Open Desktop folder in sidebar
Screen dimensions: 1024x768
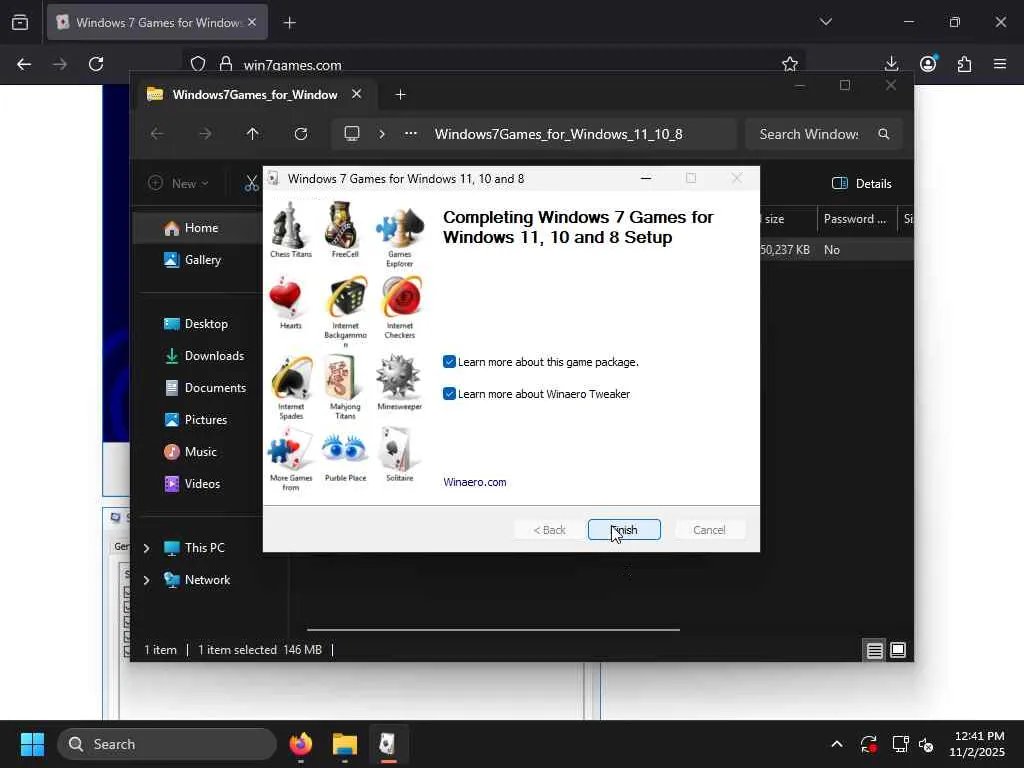click(x=206, y=324)
